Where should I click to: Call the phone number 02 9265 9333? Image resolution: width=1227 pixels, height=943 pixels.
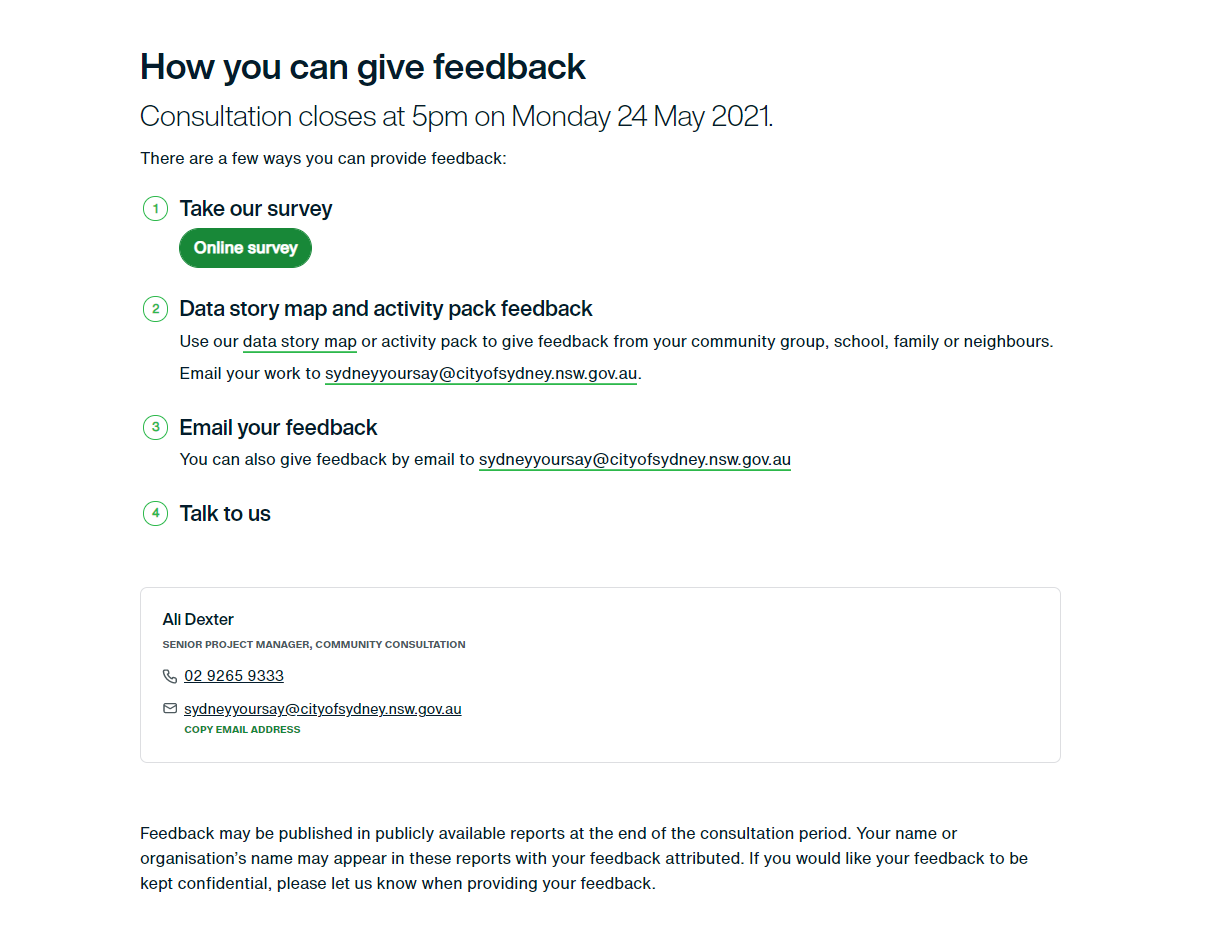coord(234,676)
